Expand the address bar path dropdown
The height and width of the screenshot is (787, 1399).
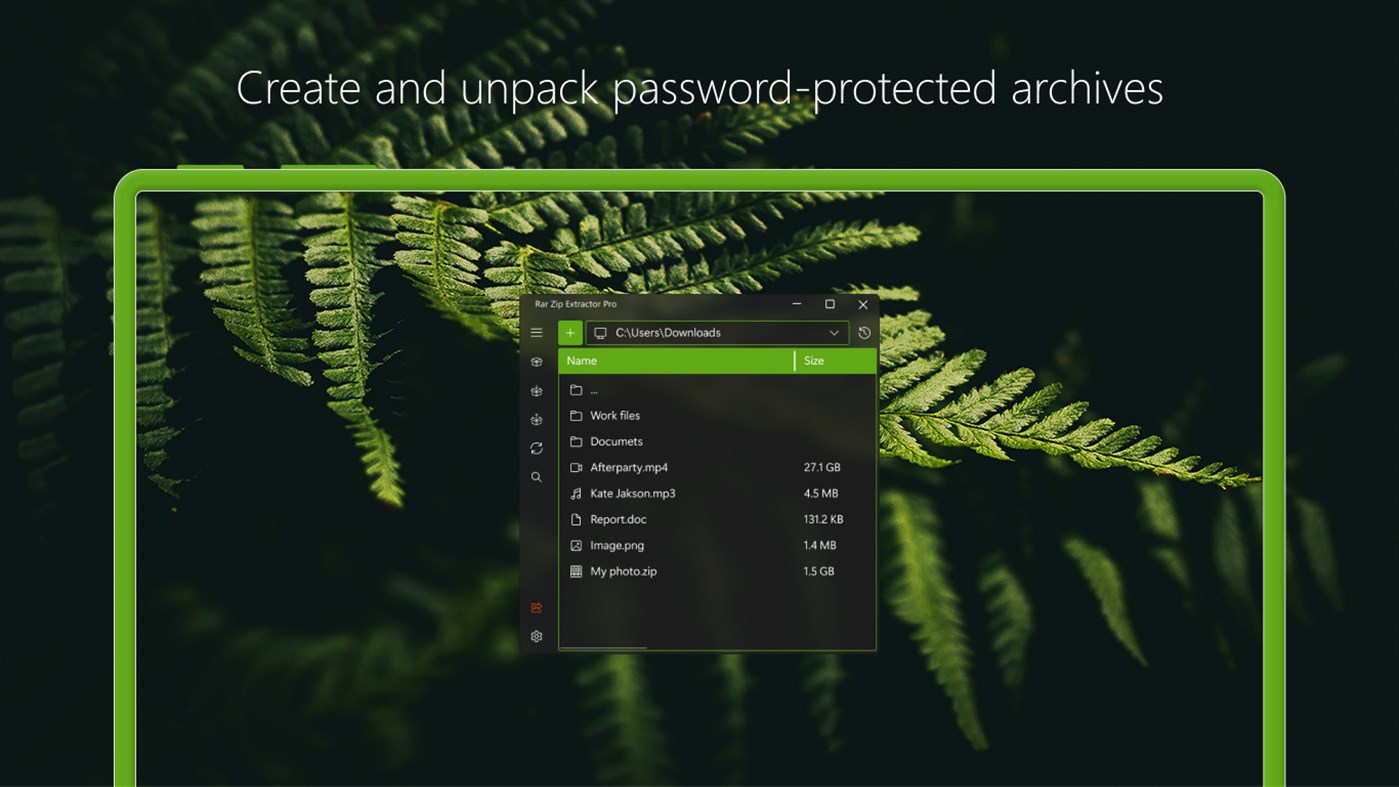click(833, 332)
